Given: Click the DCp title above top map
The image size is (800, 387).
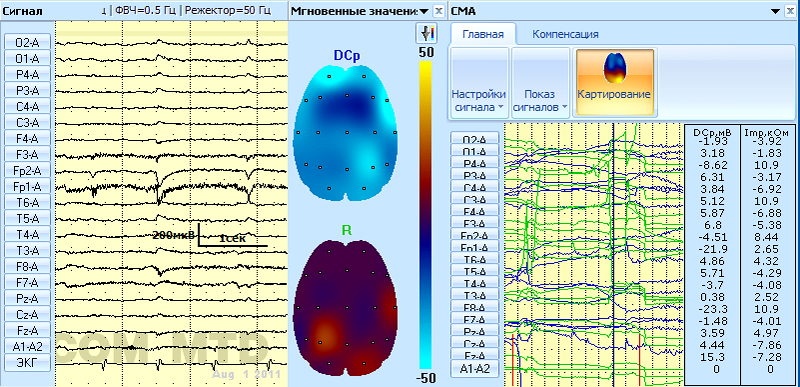Looking at the screenshot, I should (x=346, y=57).
